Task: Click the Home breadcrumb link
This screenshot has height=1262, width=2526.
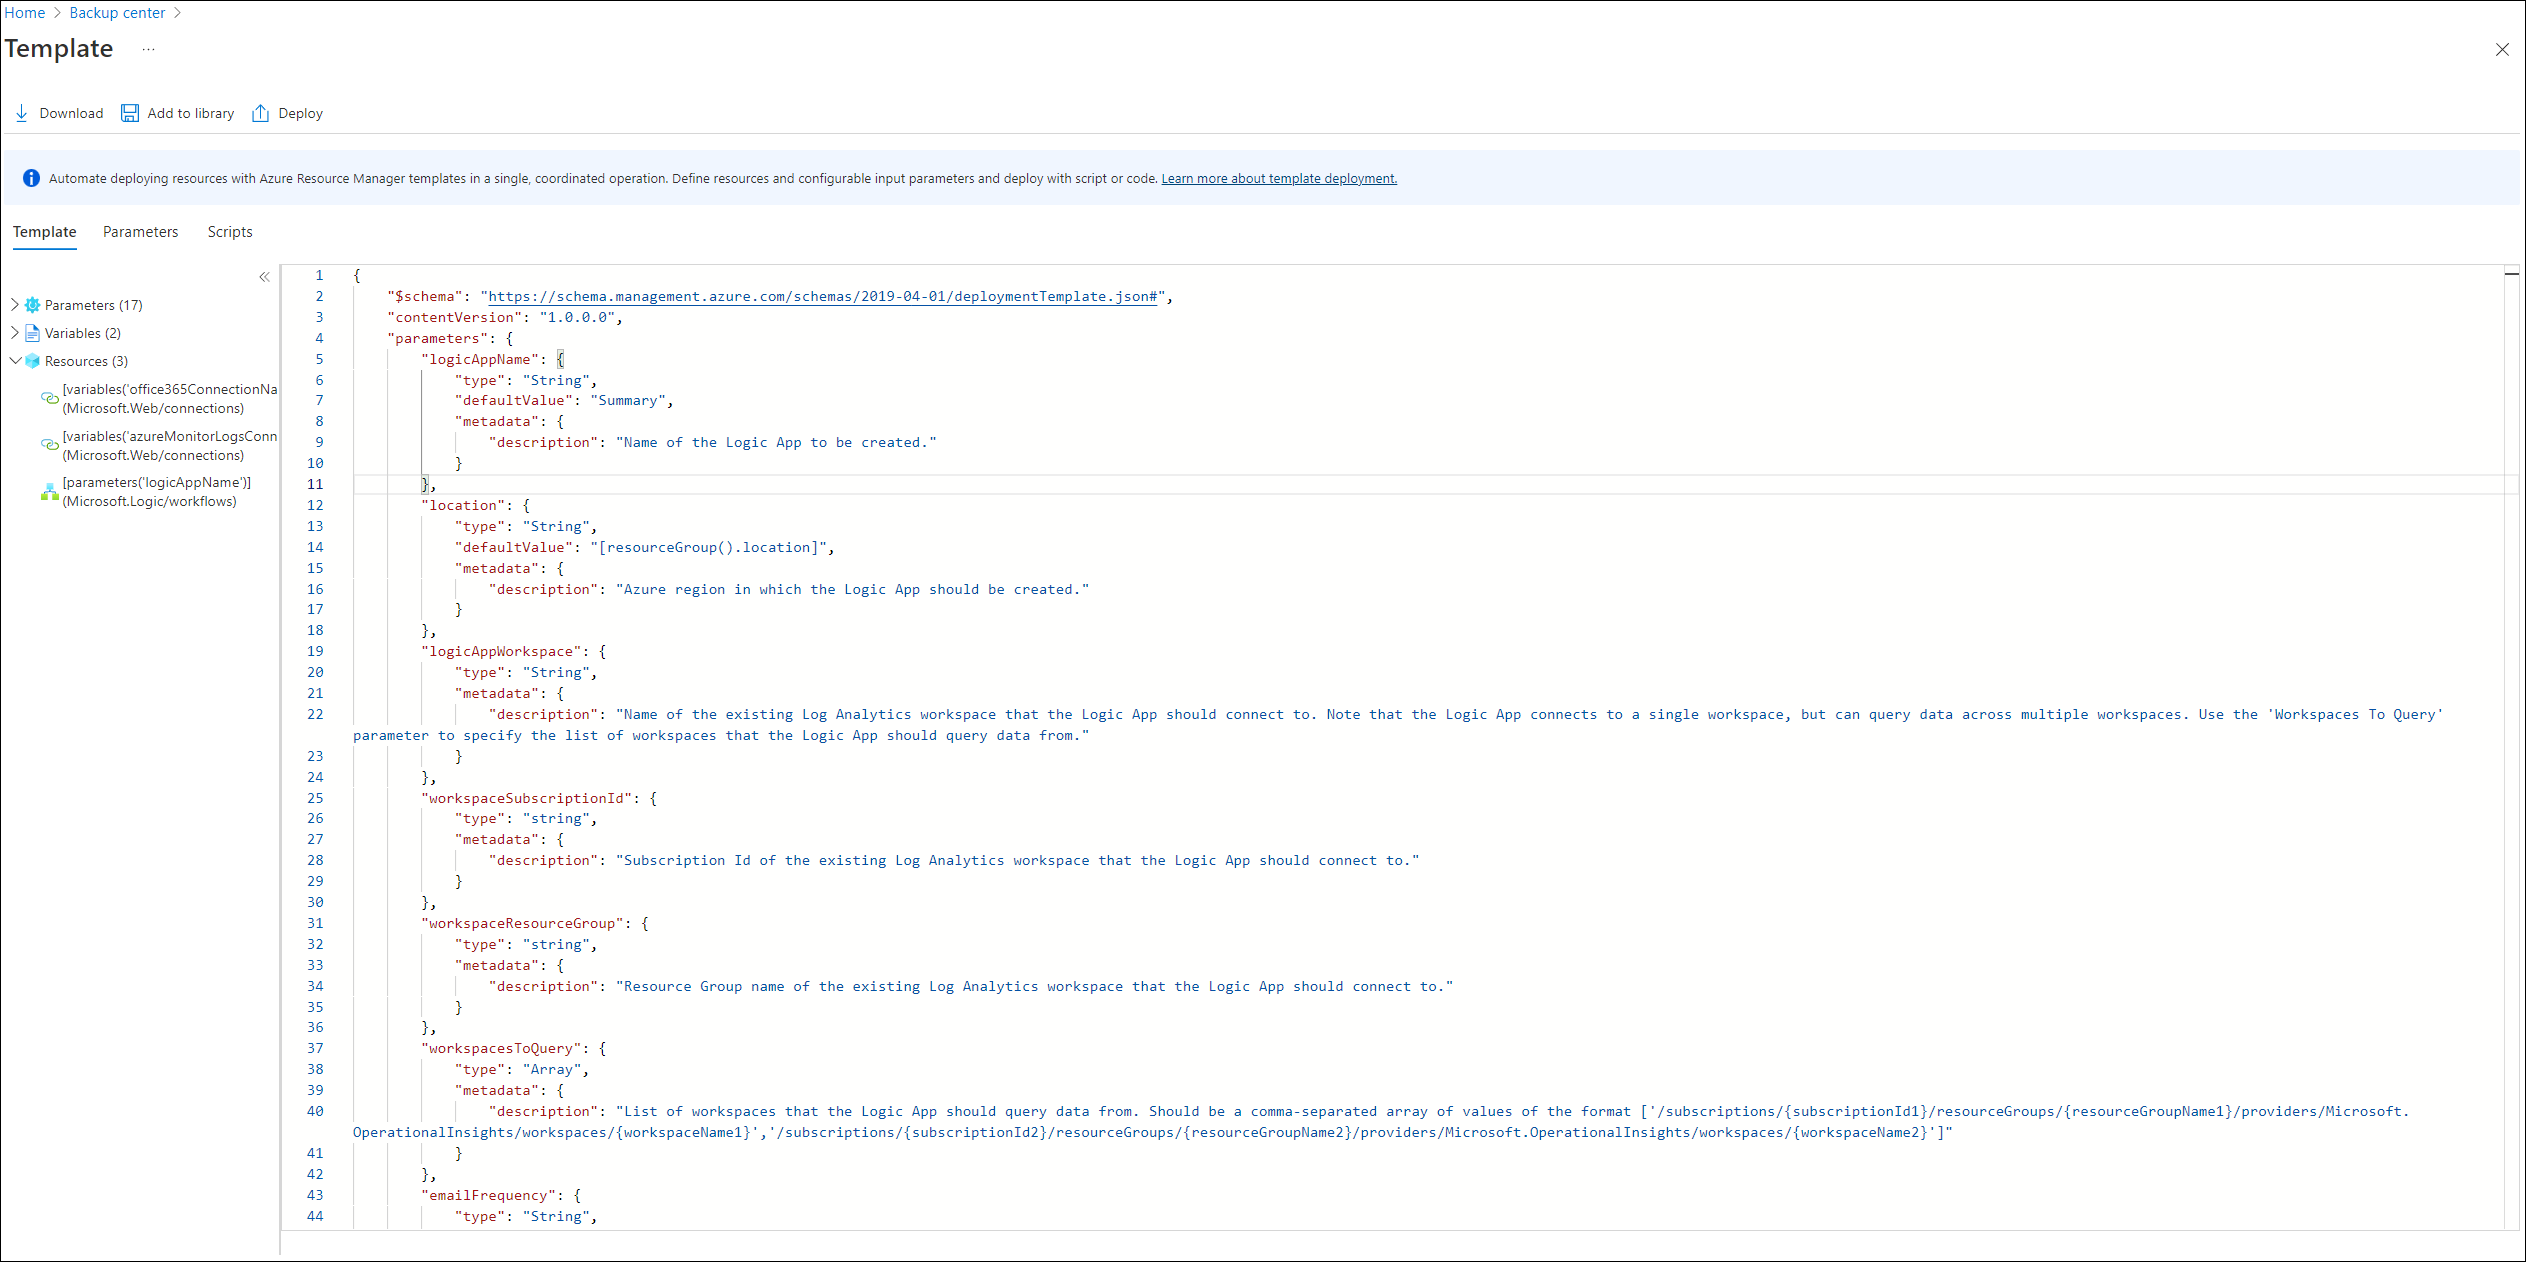Action: [x=27, y=13]
